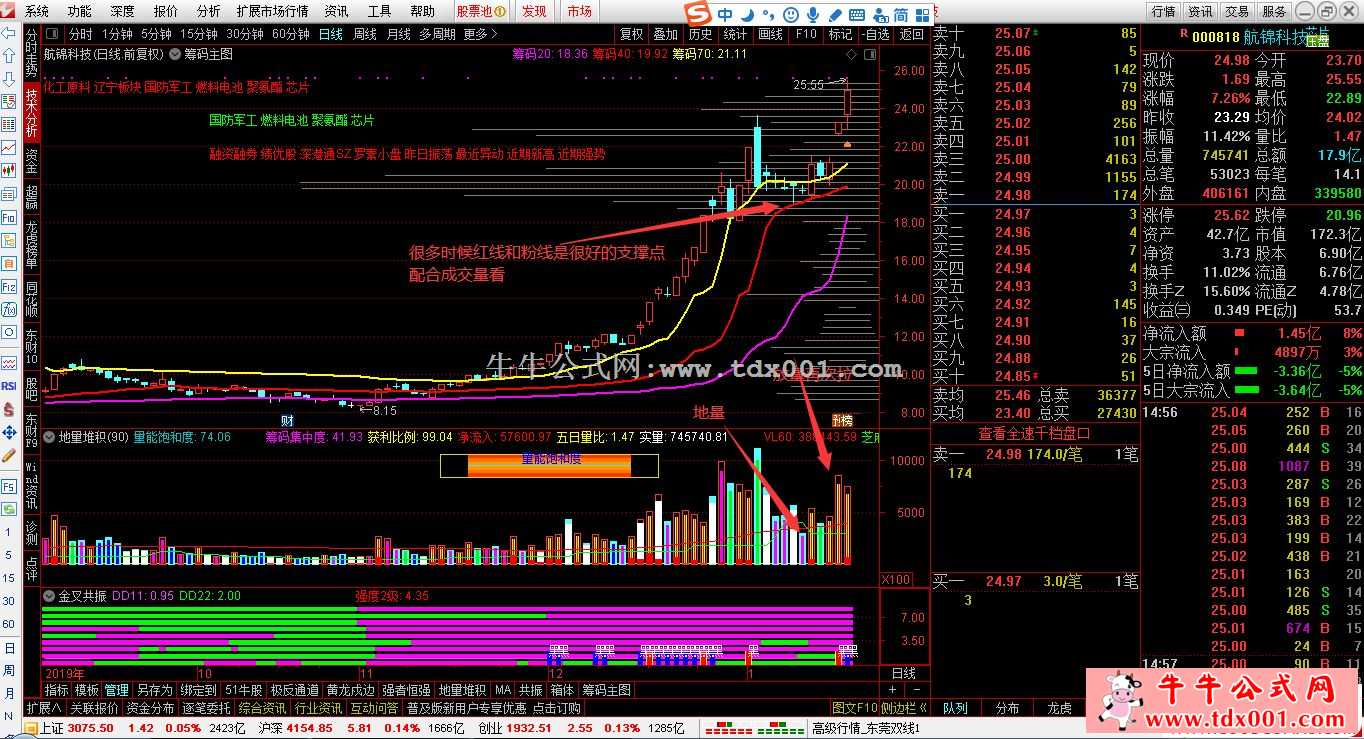Click the RSI indicator icon in sidebar
The image size is (1364, 739).
click(8, 385)
